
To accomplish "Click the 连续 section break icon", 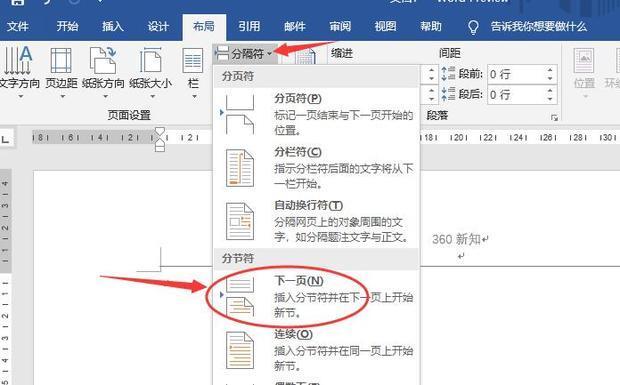I will (x=240, y=350).
